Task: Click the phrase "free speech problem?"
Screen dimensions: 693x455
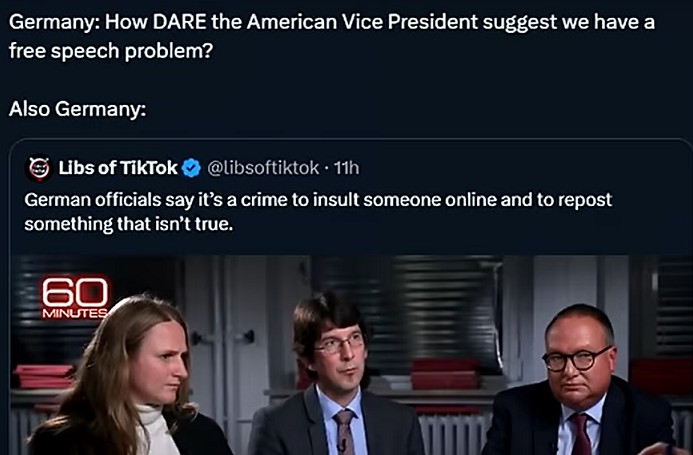Action: tap(110, 51)
